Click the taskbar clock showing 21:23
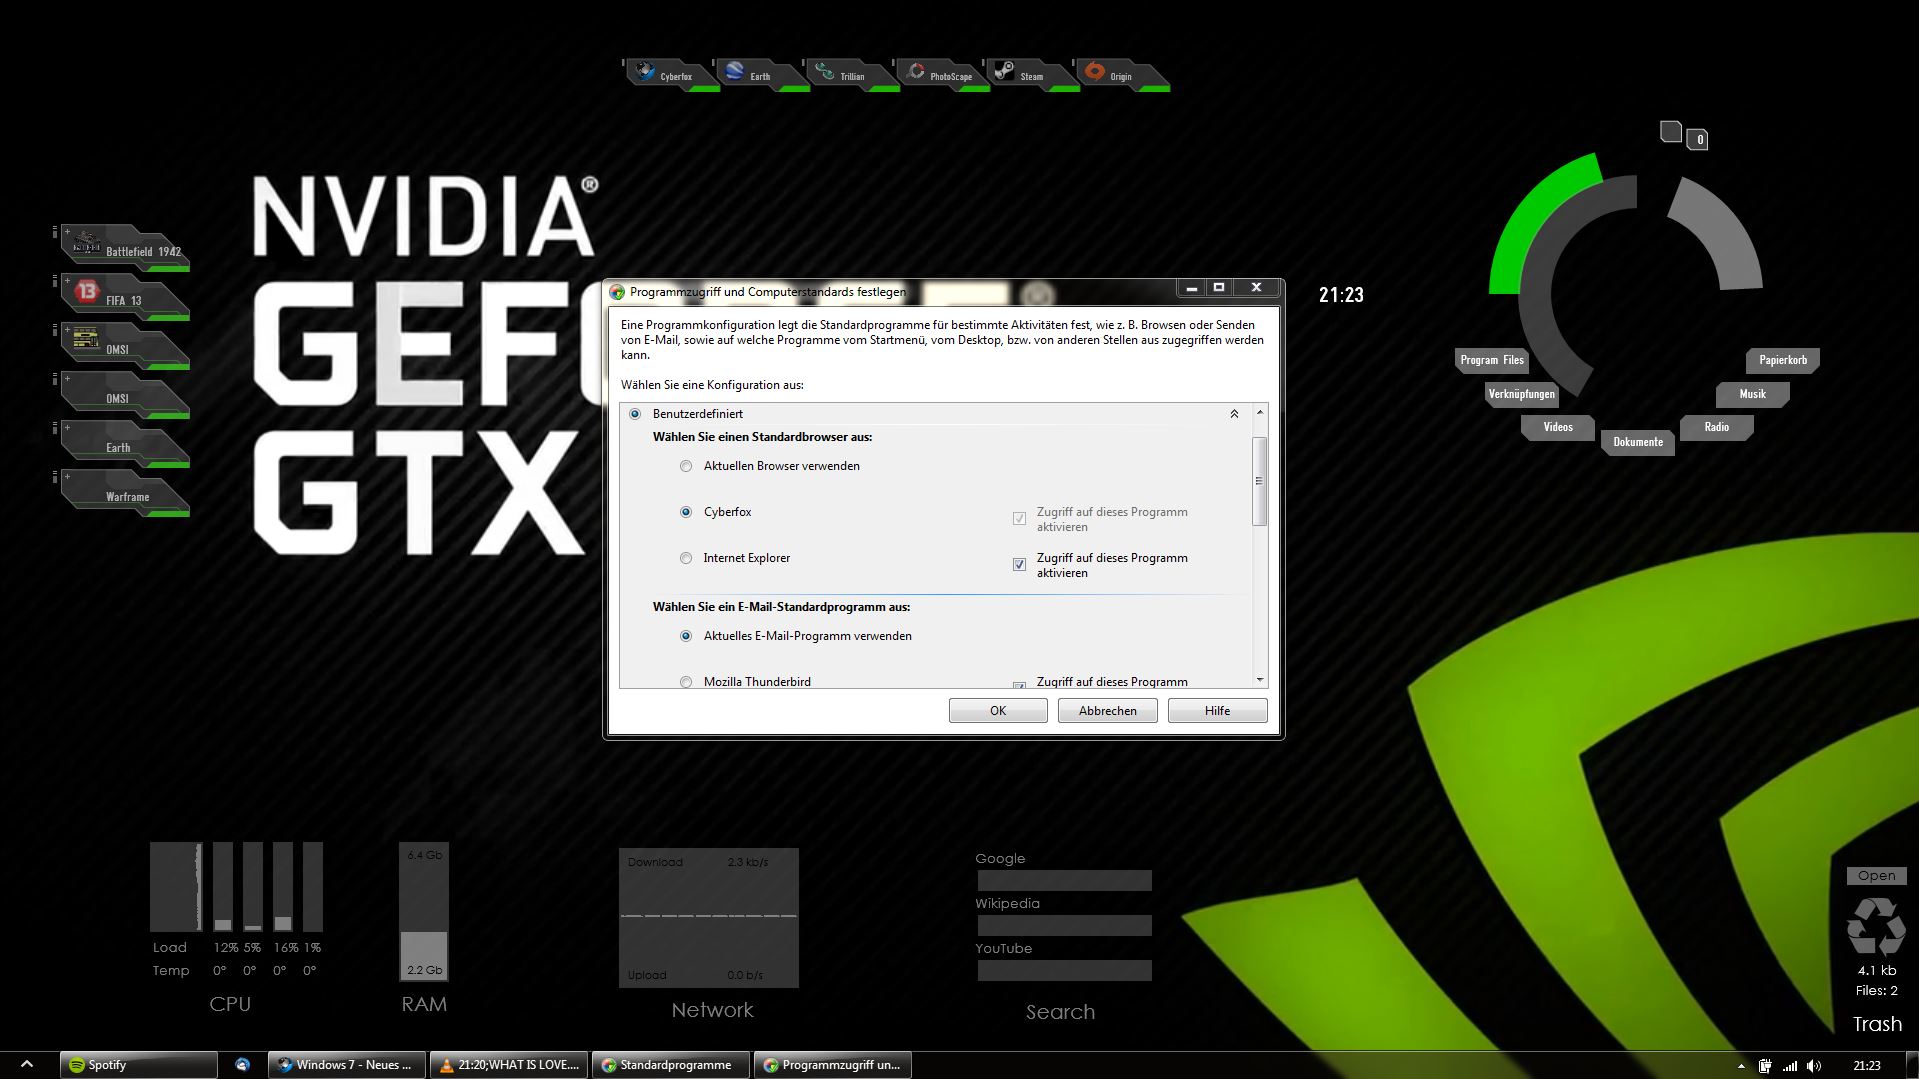The image size is (1919, 1079). tap(1866, 1066)
